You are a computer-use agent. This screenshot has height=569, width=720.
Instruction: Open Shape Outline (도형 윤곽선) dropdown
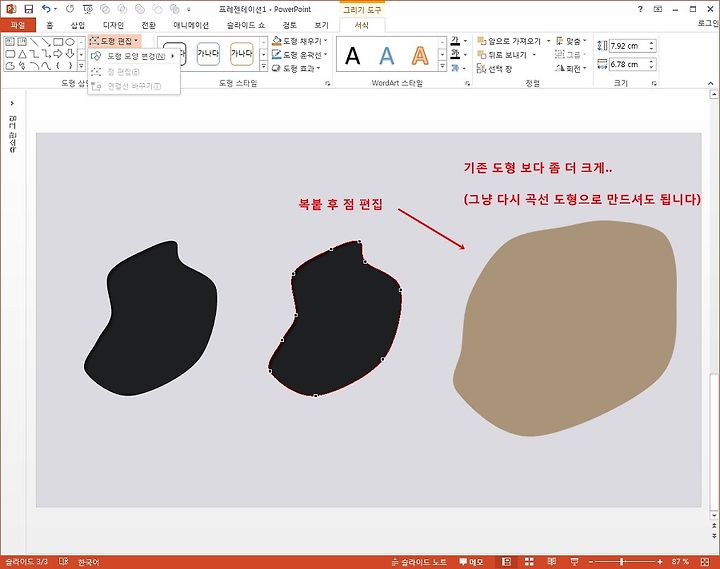click(x=300, y=55)
